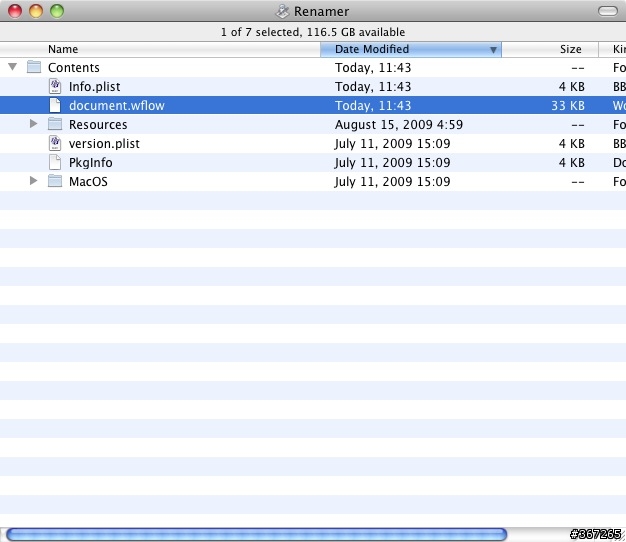Click the August 15, 2009 4:59 date
This screenshot has height=542, width=626.
tap(399, 125)
